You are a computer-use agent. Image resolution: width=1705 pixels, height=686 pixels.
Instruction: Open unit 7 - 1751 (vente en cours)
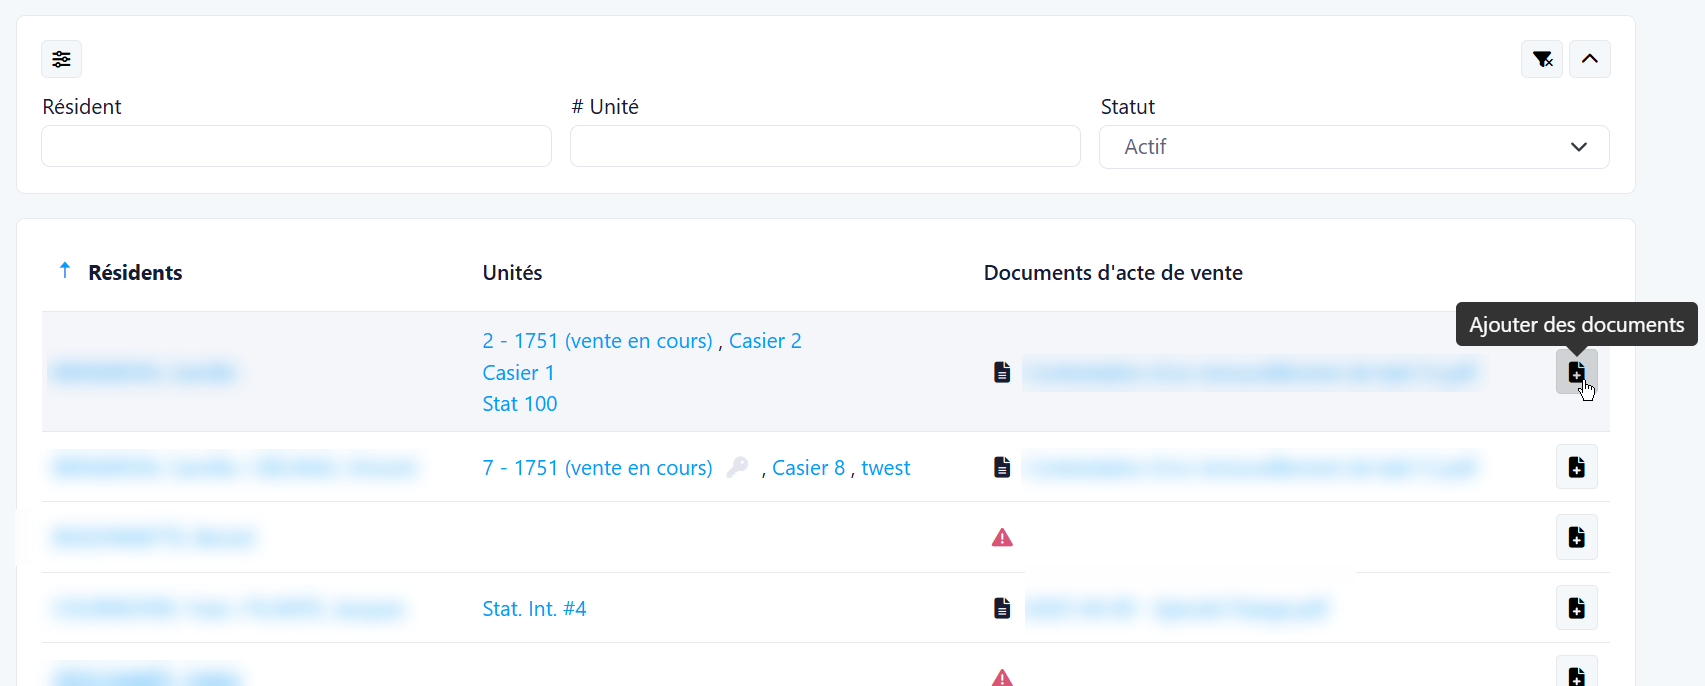point(597,468)
